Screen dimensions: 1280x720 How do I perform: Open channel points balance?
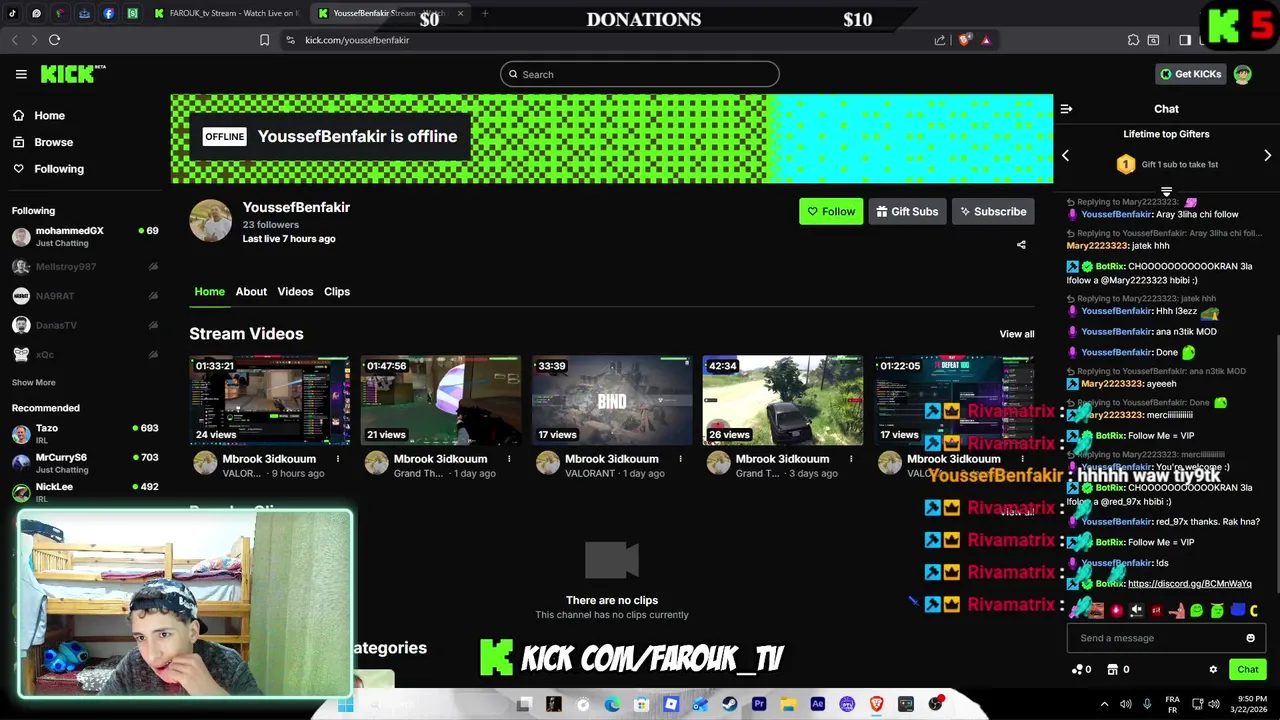pos(1081,670)
